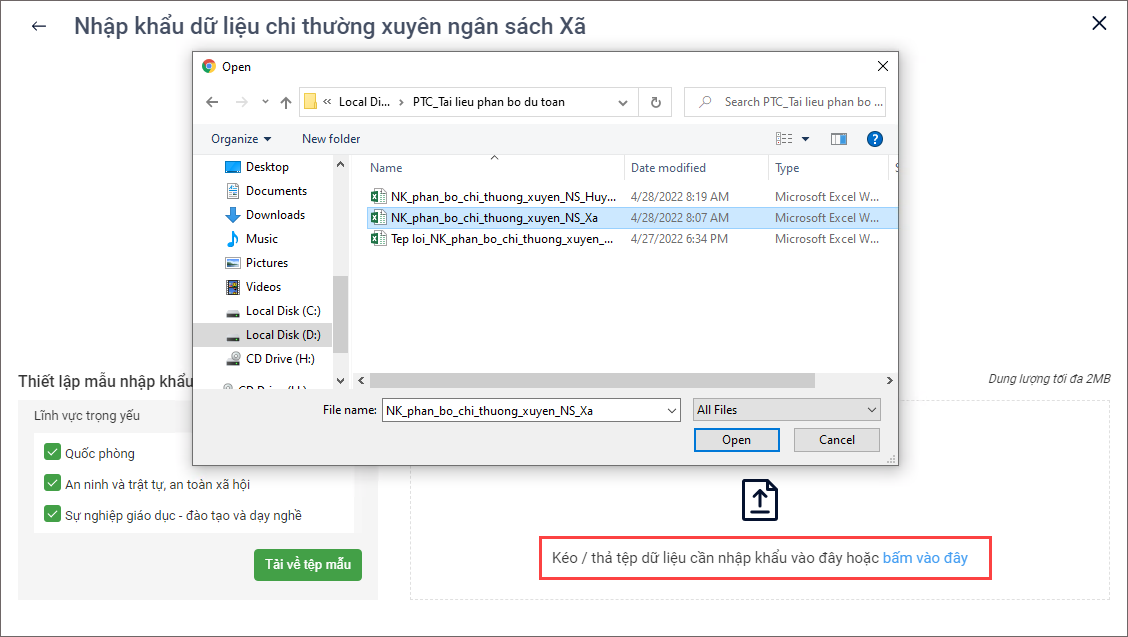
Task: Change the view layout icon
Action: 785,139
